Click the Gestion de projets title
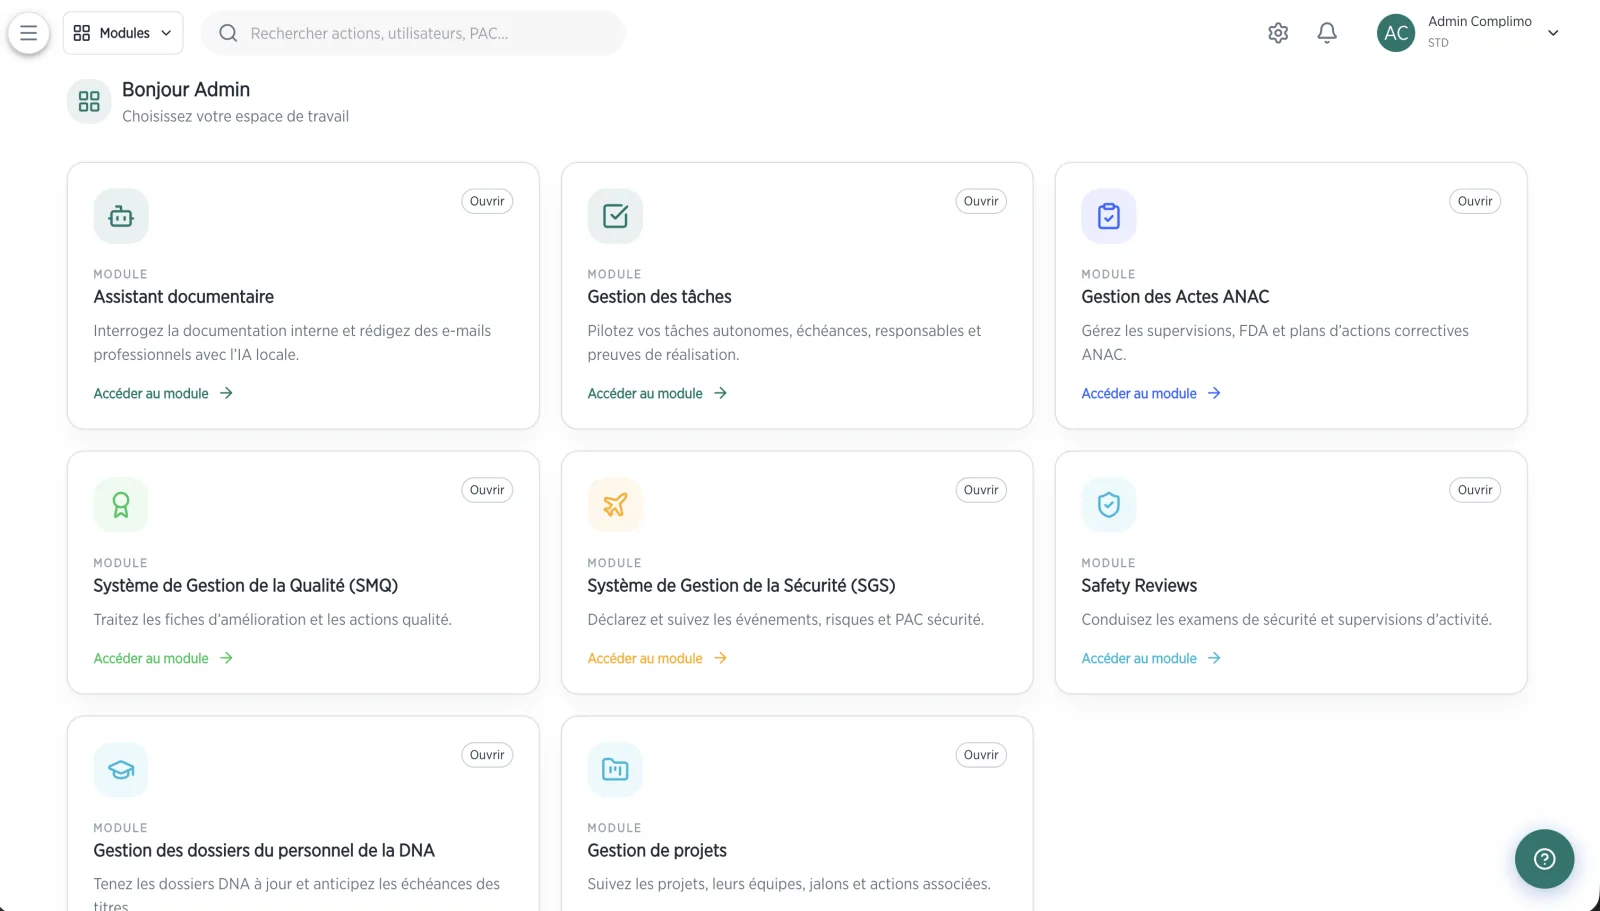 (657, 851)
